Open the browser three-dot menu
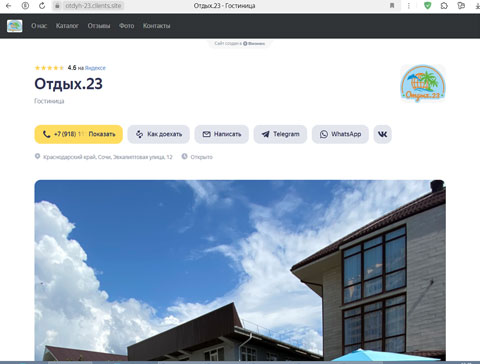The height and width of the screenshot is (364, 480). tap(409, 6)
